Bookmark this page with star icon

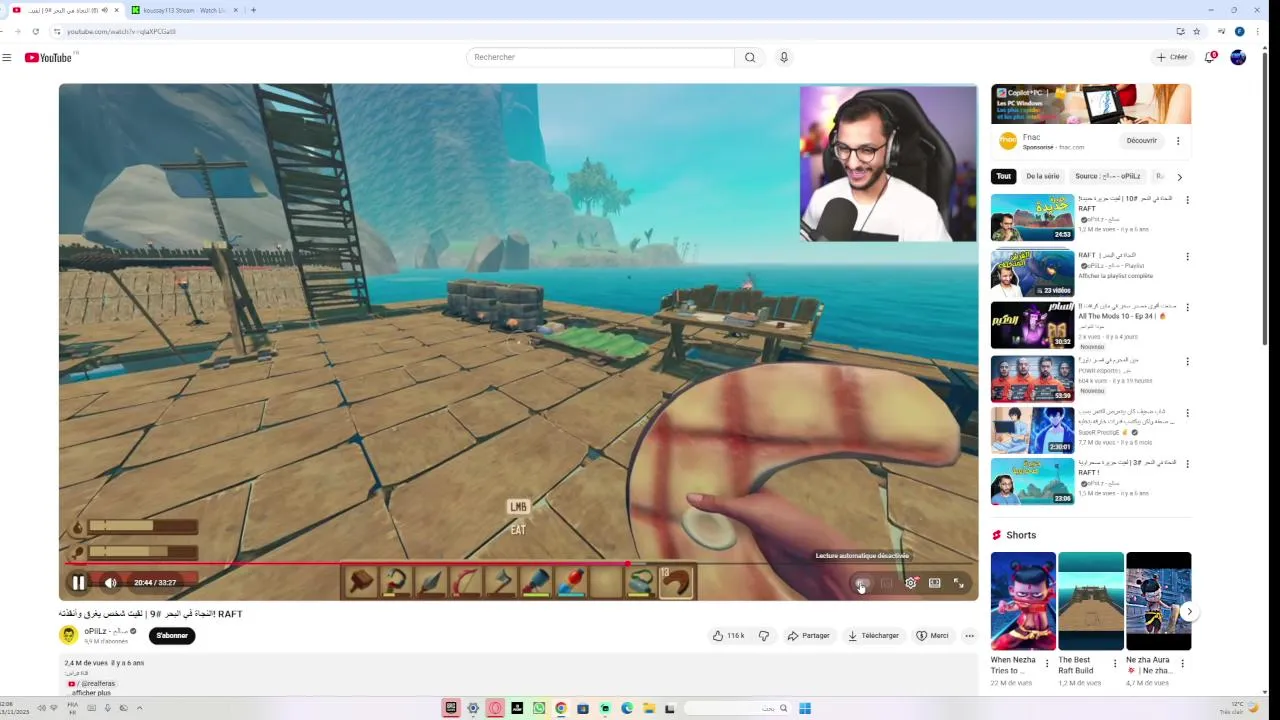coord(1196,31)
